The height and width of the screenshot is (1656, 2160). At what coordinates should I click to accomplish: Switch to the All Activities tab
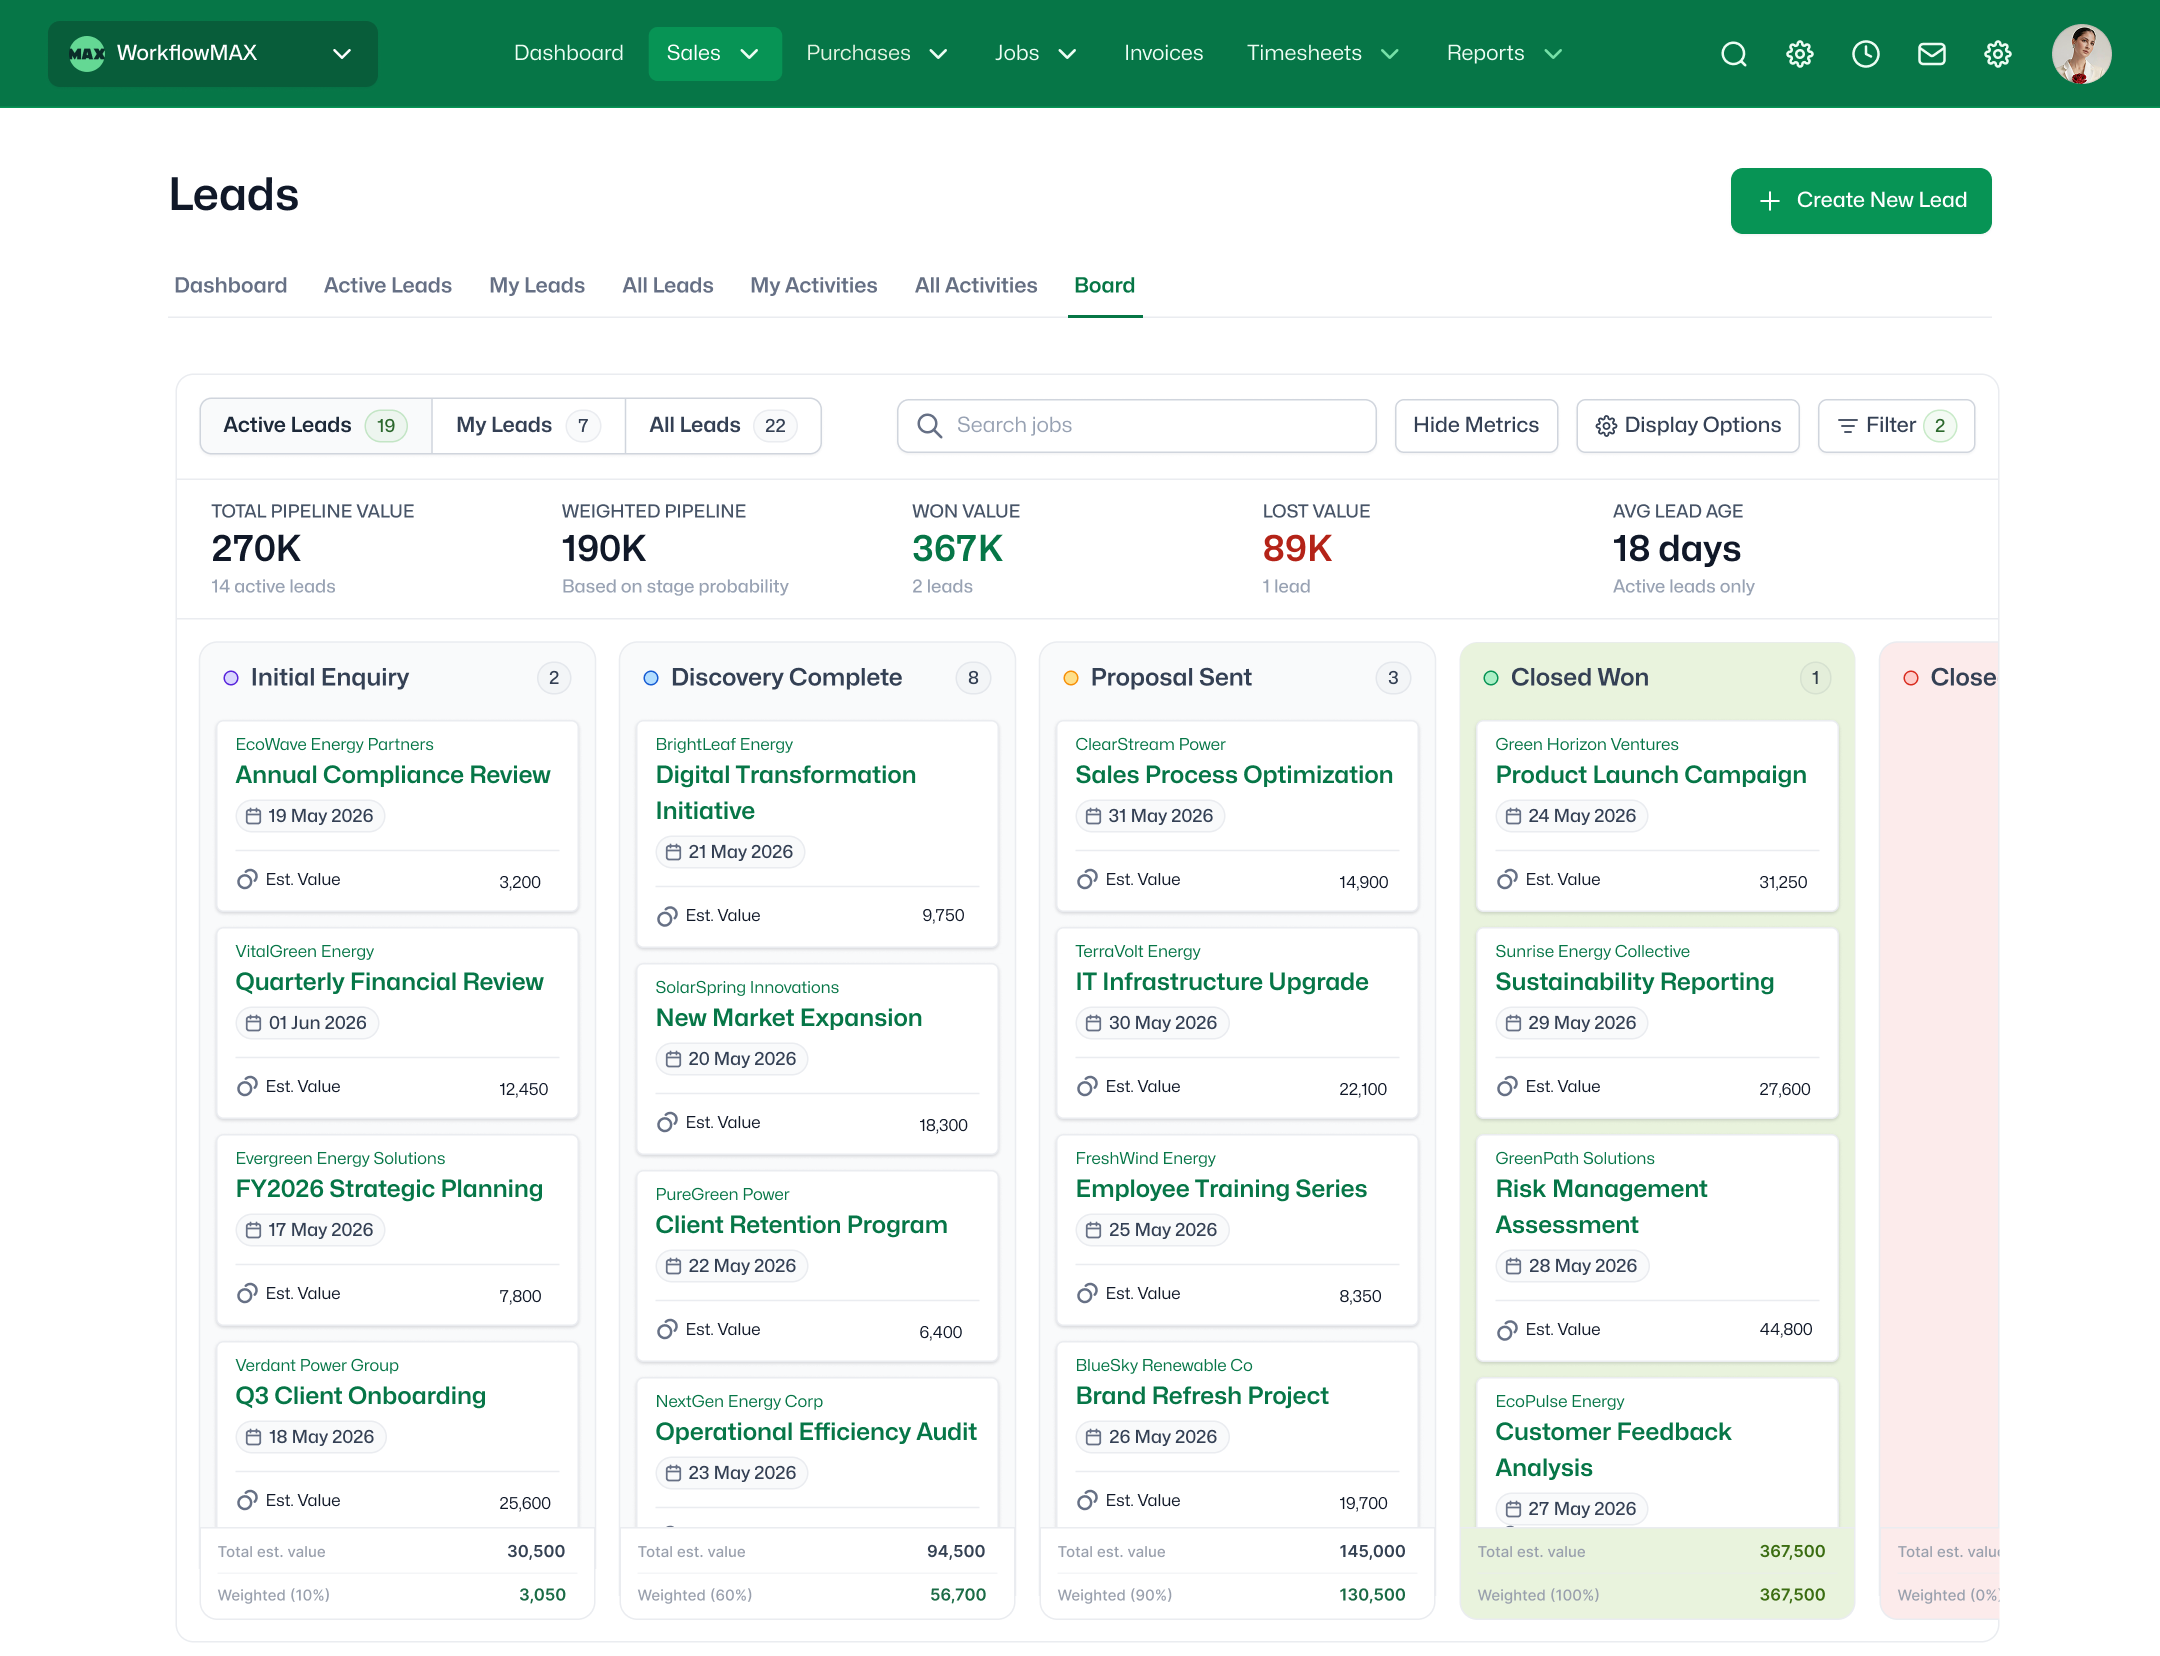[976, 286]
